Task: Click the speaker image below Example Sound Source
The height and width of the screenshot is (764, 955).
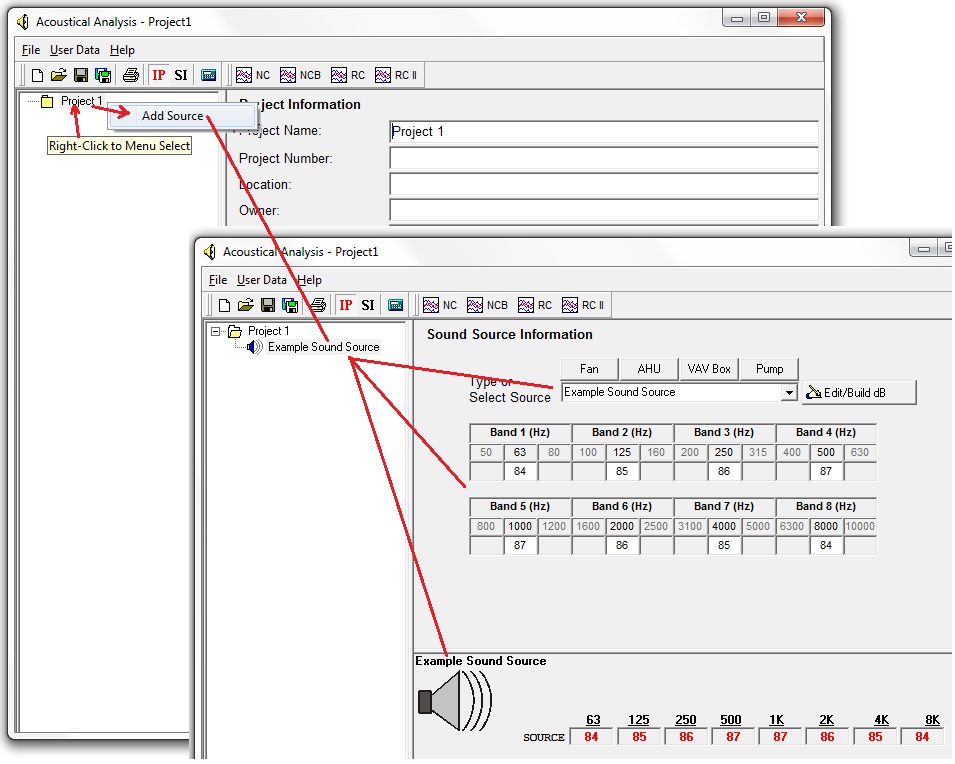Action: (x=455, y=701)
